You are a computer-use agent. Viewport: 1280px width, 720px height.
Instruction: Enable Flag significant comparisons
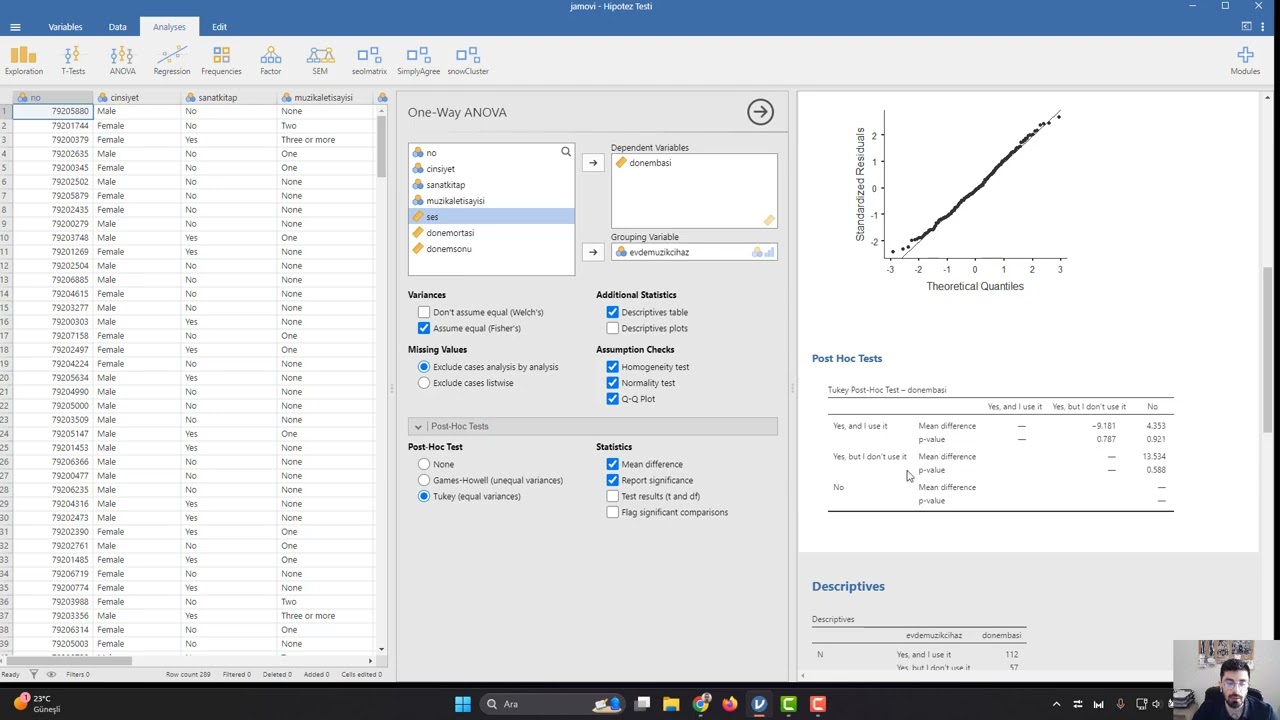[612, 512]
